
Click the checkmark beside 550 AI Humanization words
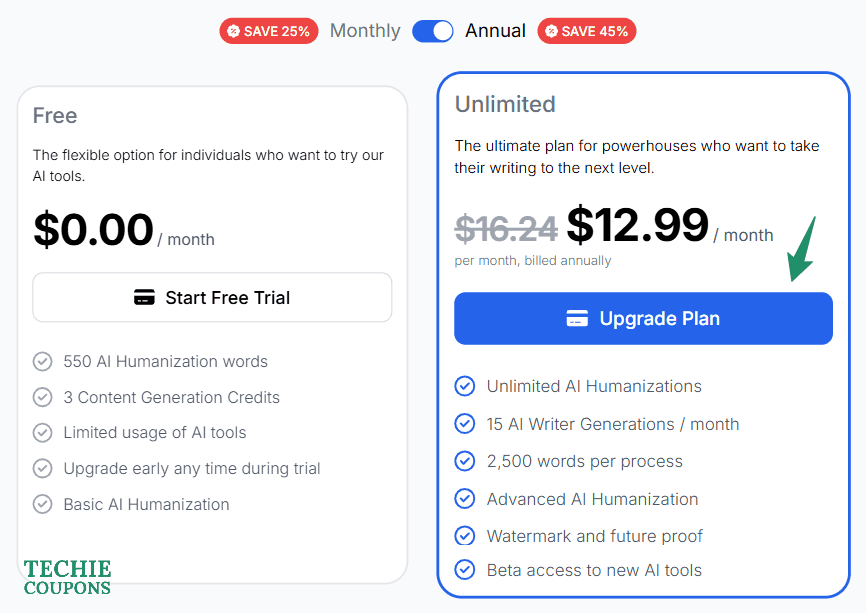(43, 362)
